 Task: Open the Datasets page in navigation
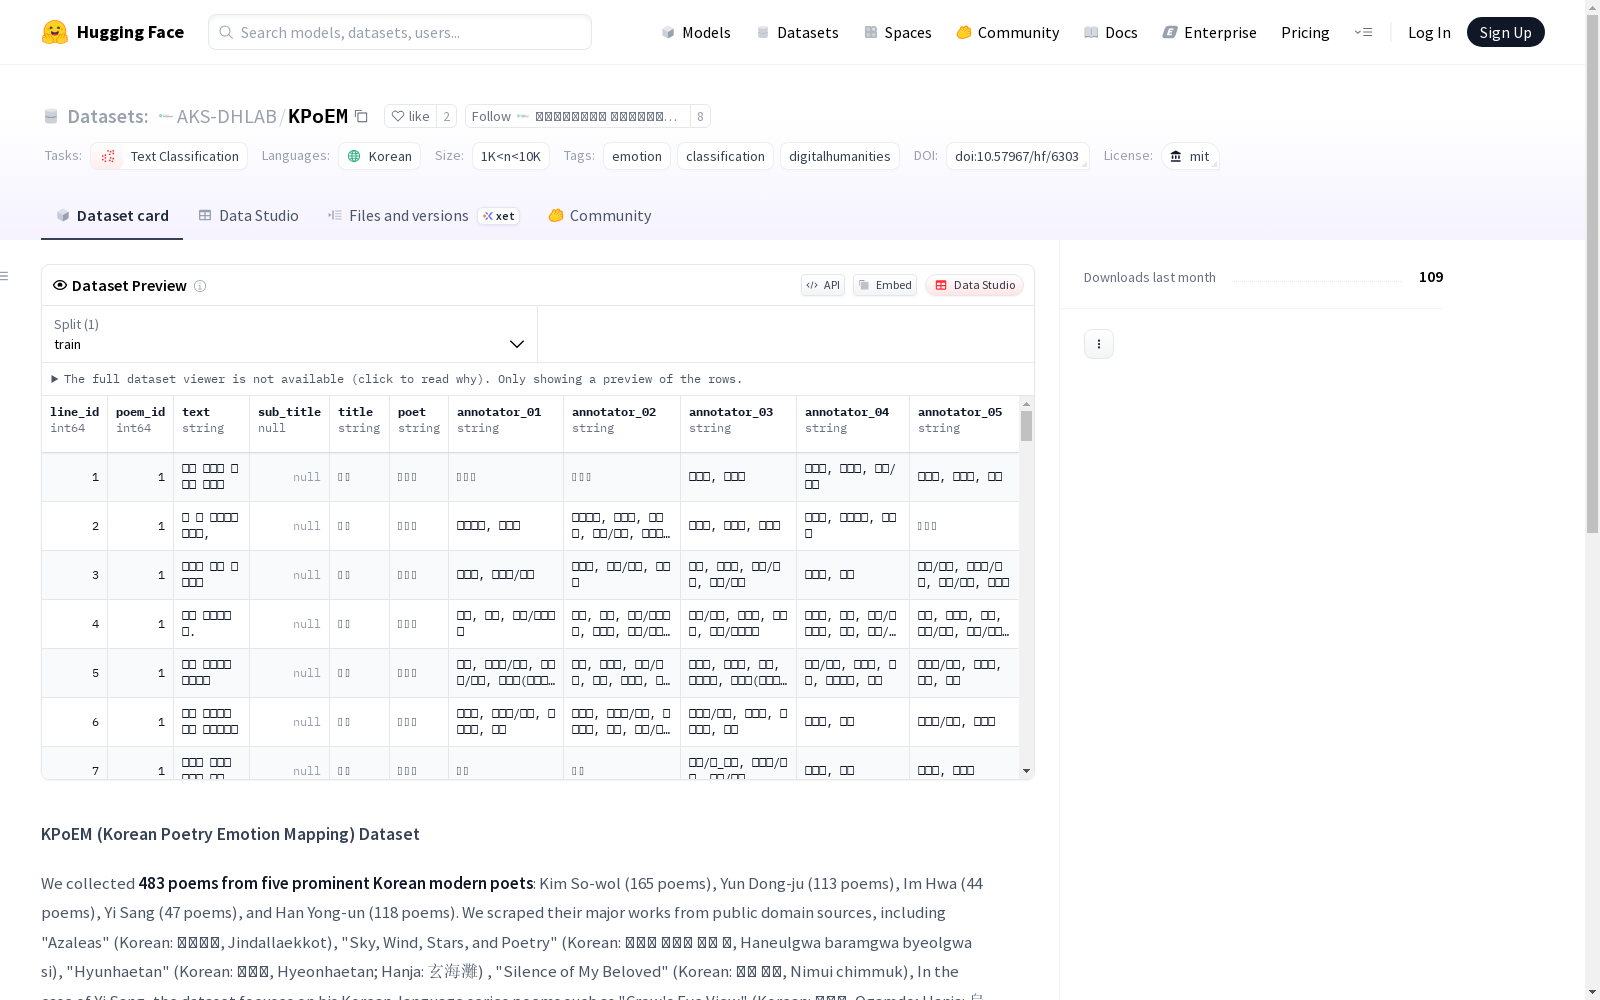click(x=797, y=32)
